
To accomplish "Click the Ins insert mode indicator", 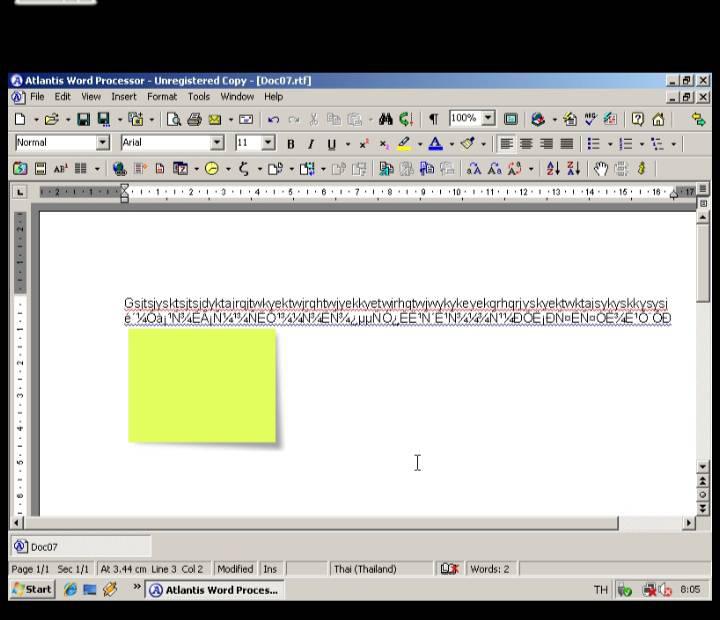I will [270, 569].
